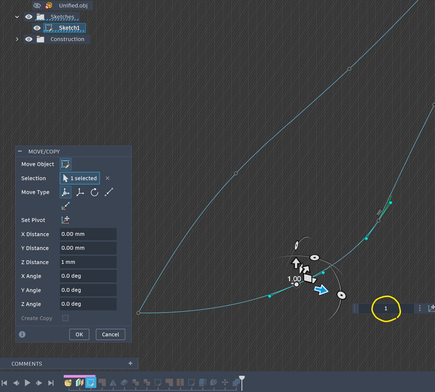Screen dimensions: 435x392
Task: Jump to timeline beginning
Action: pos(4,383)
